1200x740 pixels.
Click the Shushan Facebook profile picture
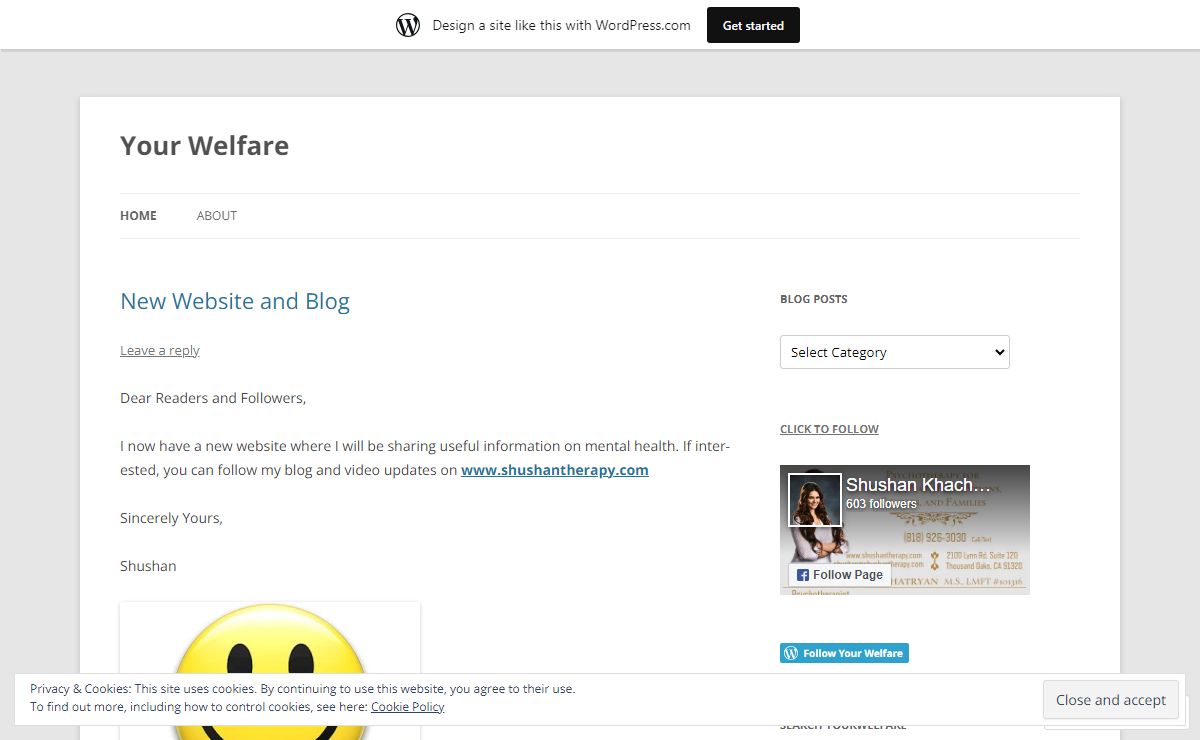click(x=815, y=500)
